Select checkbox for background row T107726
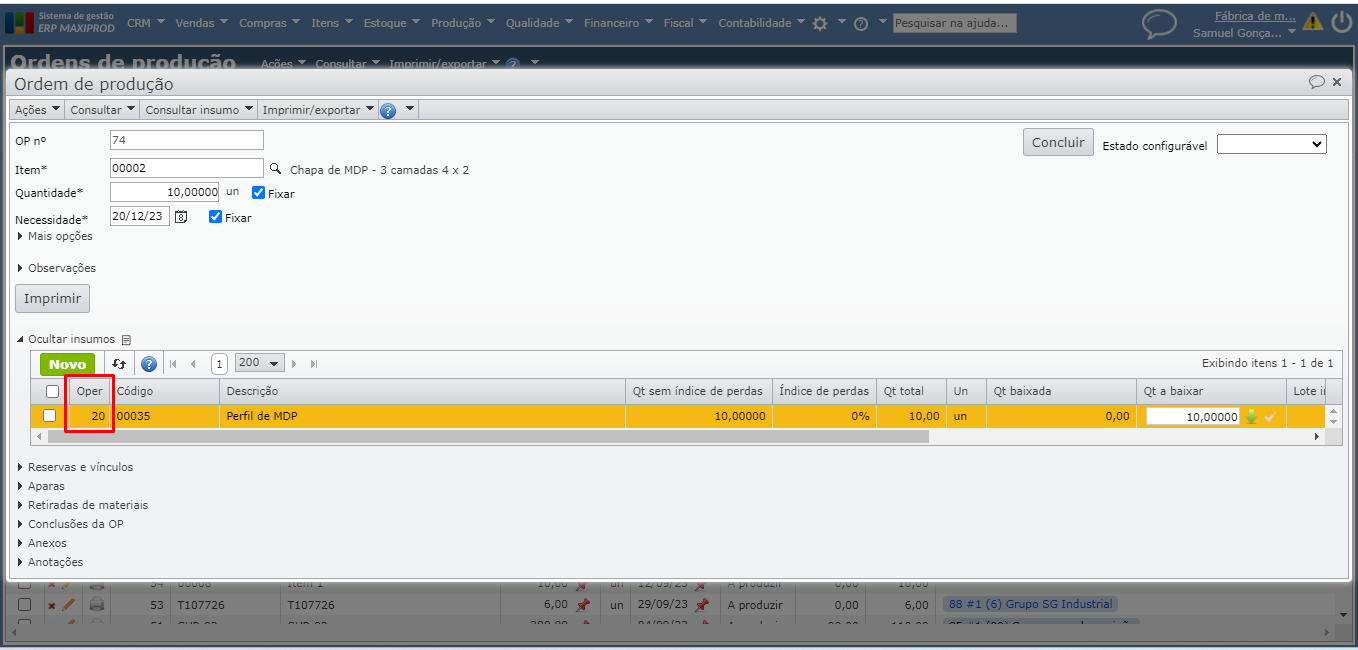Image resolution: width=1358 pixels, height=650 pixels. (x=25, y=605)
